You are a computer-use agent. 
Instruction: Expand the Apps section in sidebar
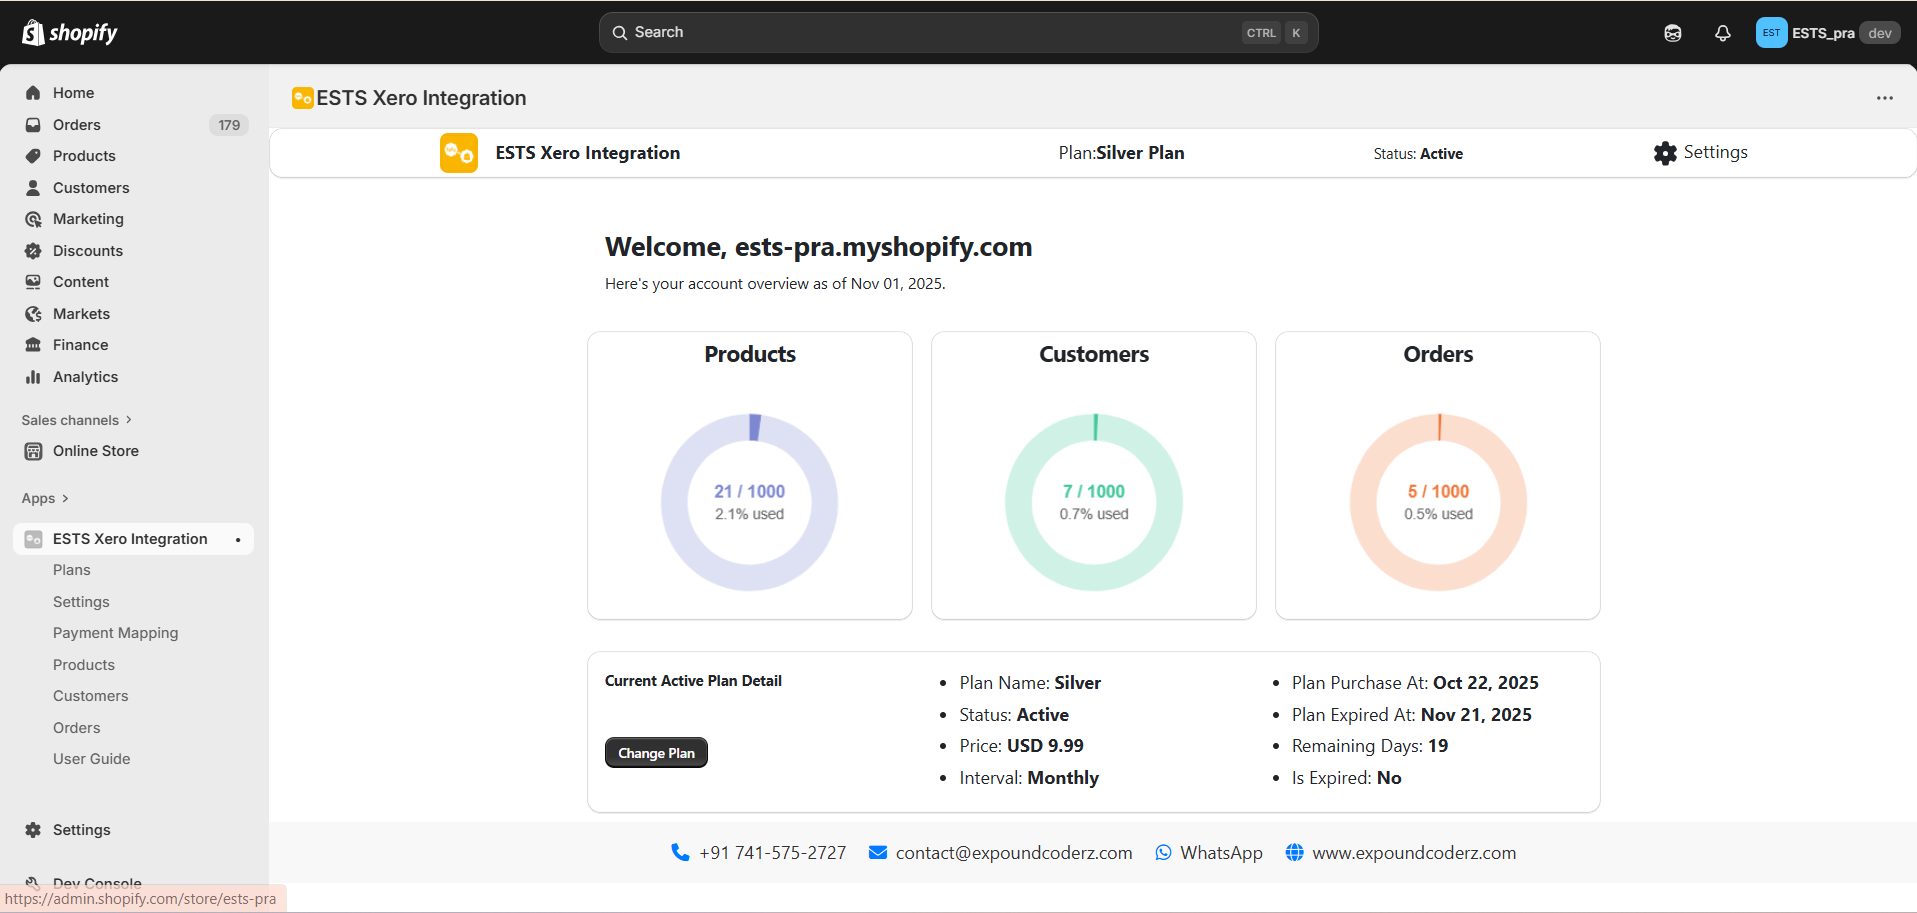click(x=45, y=498)
